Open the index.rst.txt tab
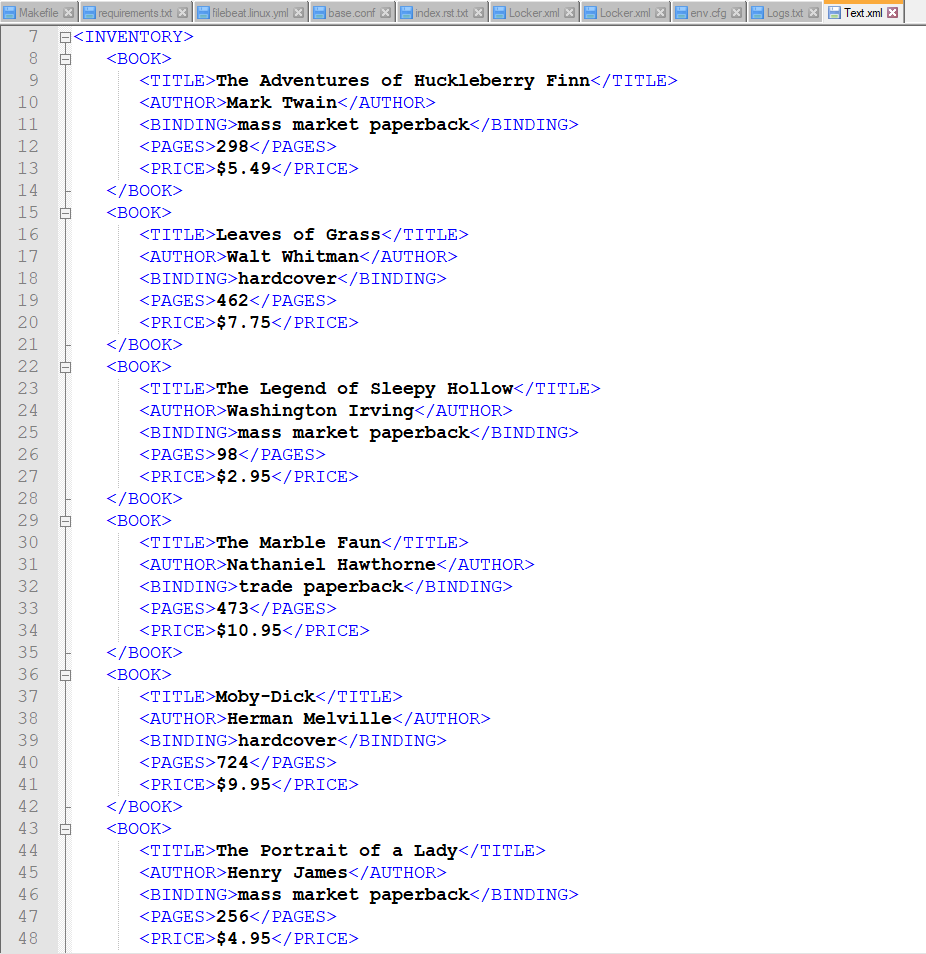 pyautogui.click(x=442, y=13)
